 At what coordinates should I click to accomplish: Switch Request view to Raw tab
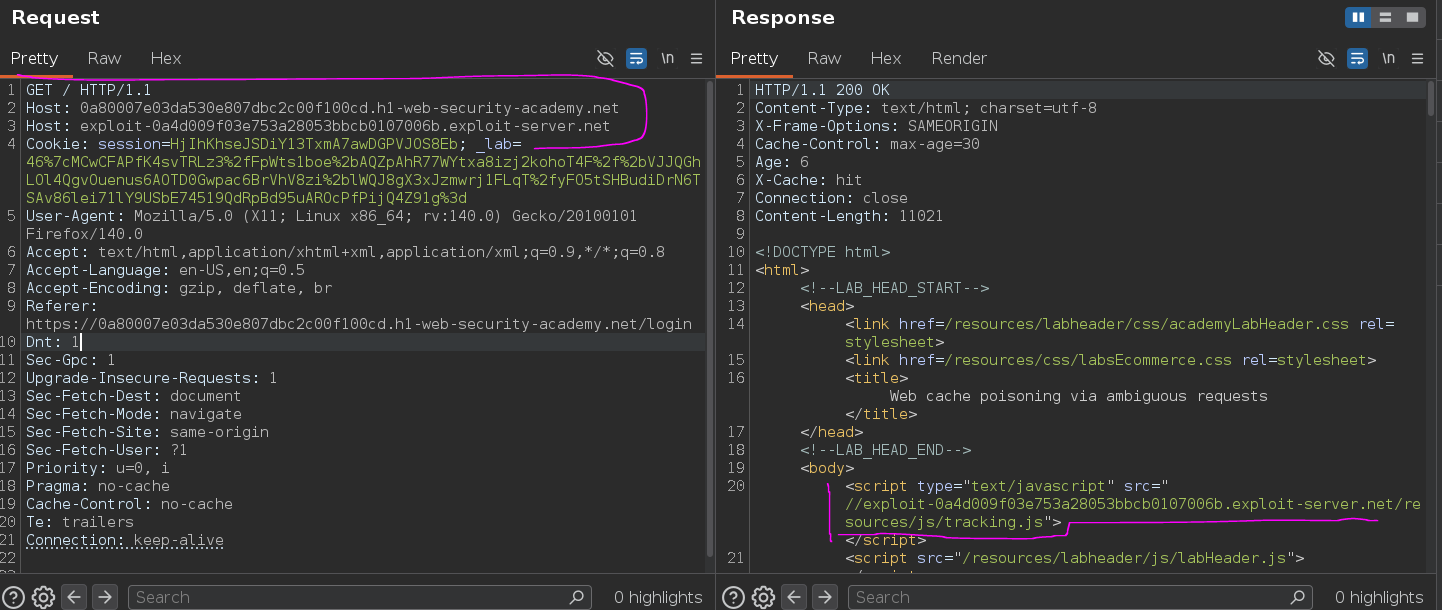[104, 58]
